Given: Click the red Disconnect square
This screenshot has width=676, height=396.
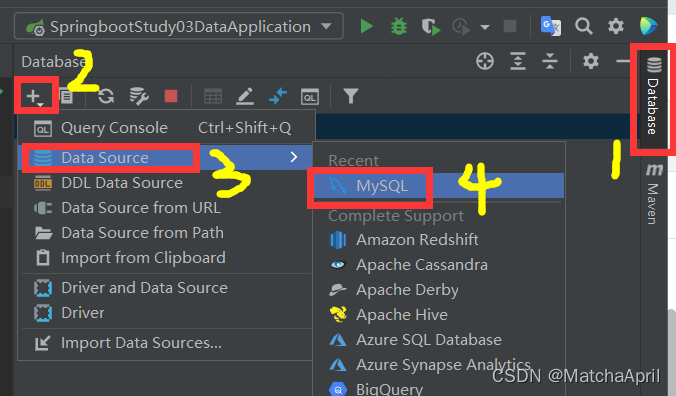Looking at the screenshot, I should [x=171, y=96].
